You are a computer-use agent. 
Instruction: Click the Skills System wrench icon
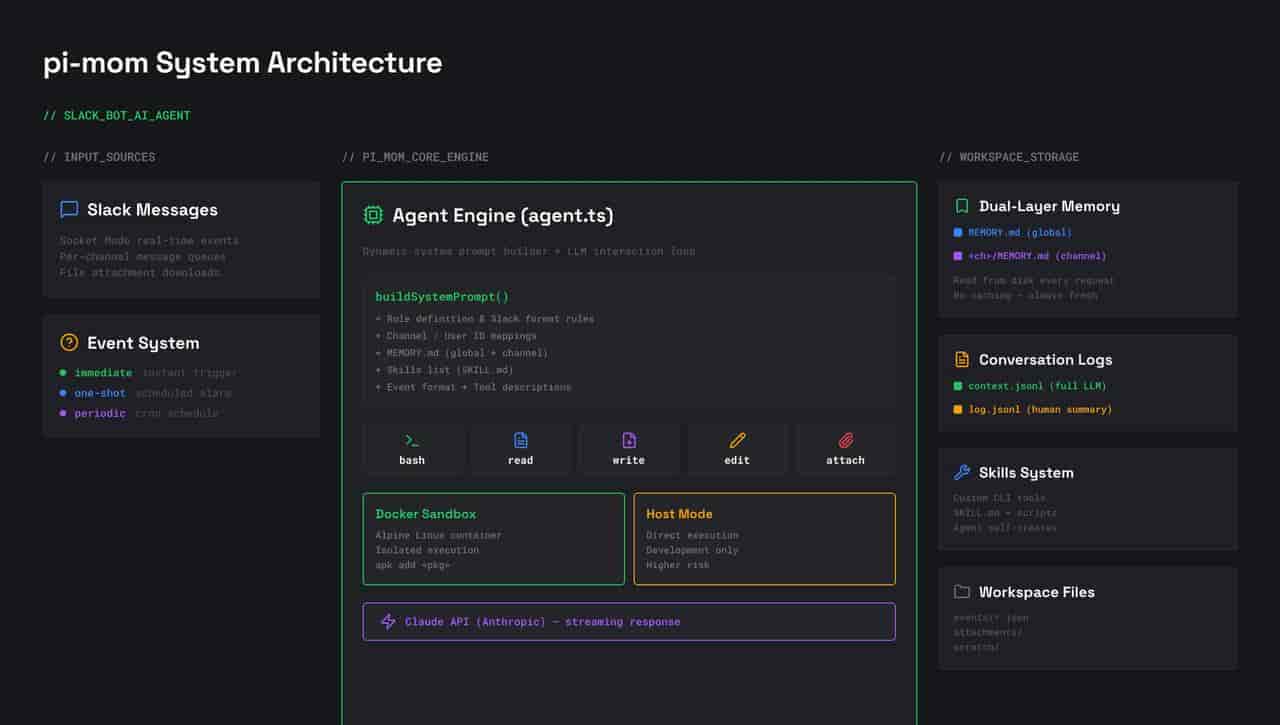click(962, 472)
